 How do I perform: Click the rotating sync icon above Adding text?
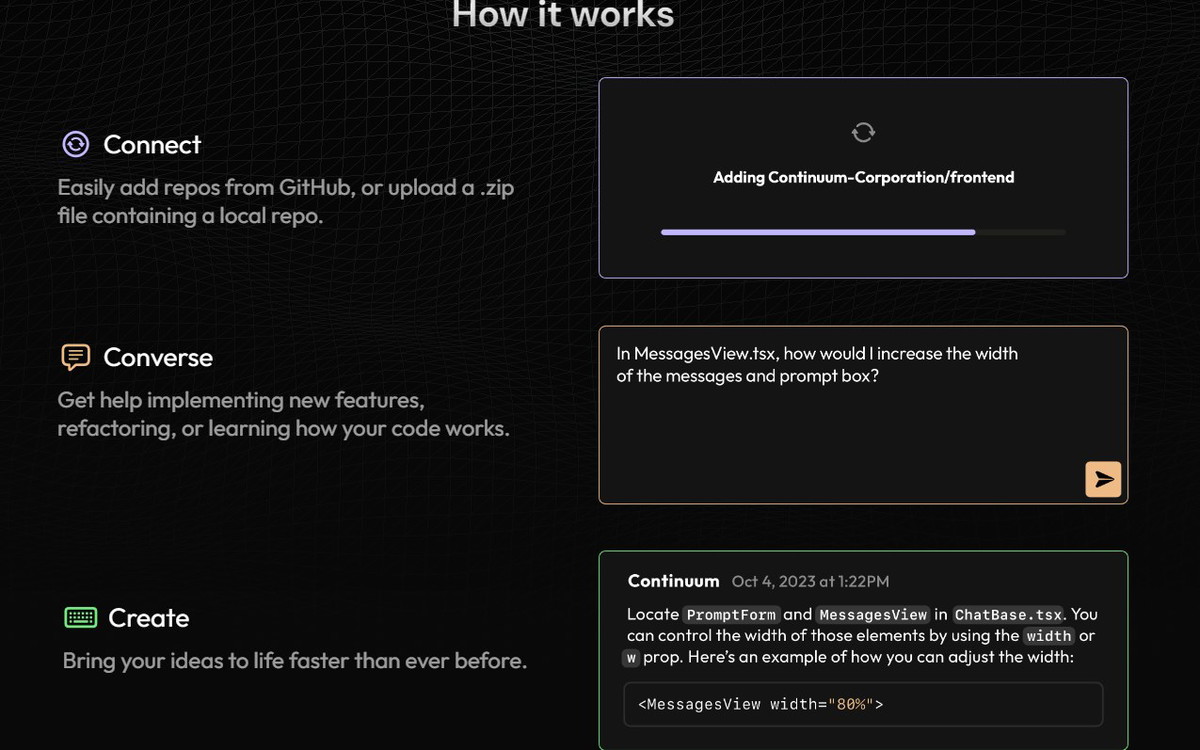point(863,132)
